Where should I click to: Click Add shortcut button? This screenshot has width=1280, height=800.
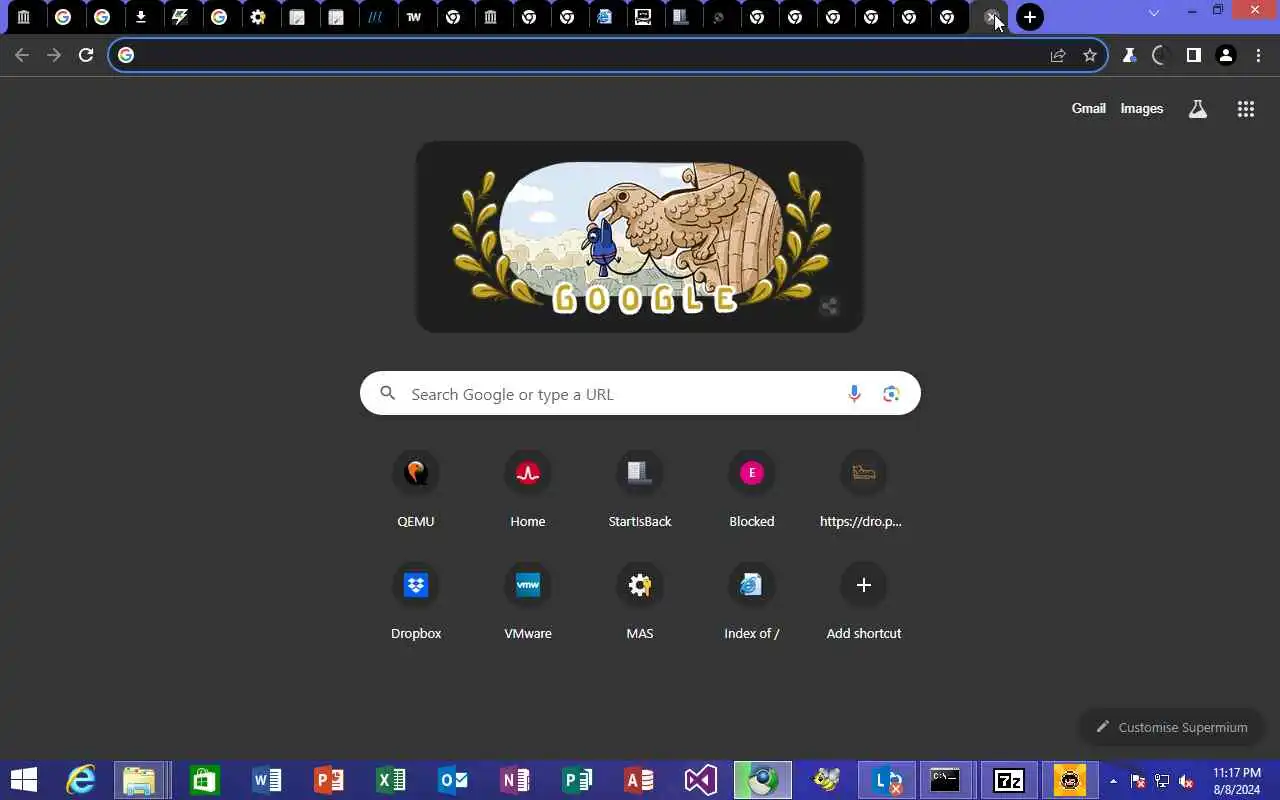pos(864,602)
